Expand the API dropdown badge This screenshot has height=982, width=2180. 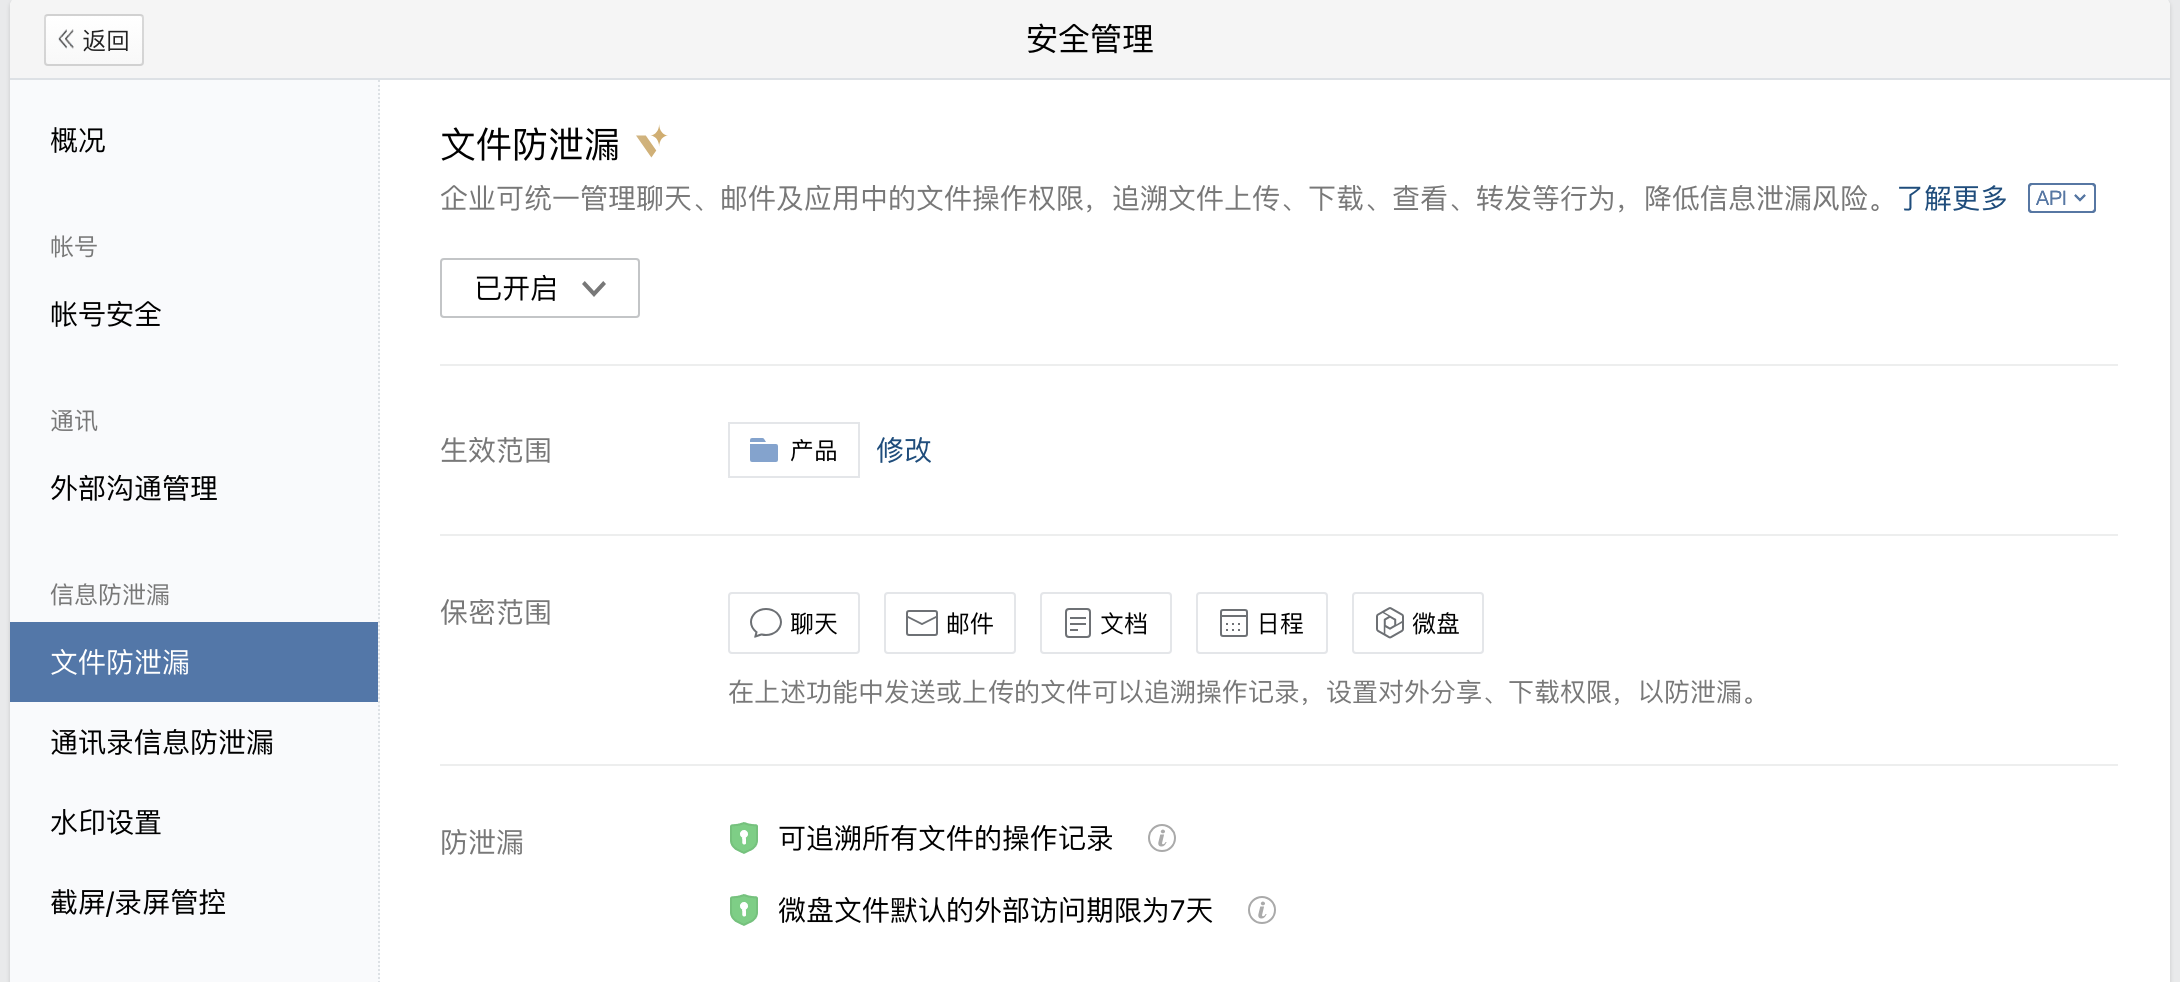[x=2061, y=198]
